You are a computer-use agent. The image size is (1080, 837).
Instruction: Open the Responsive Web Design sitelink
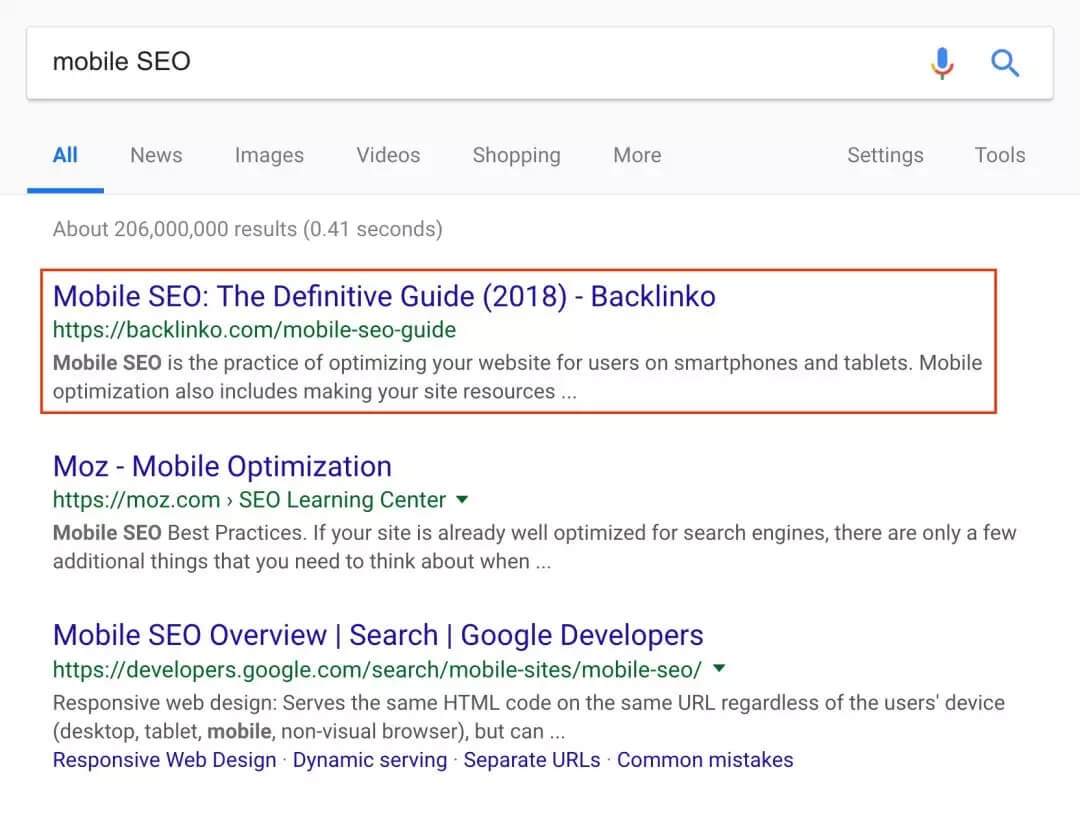[164, 760]
